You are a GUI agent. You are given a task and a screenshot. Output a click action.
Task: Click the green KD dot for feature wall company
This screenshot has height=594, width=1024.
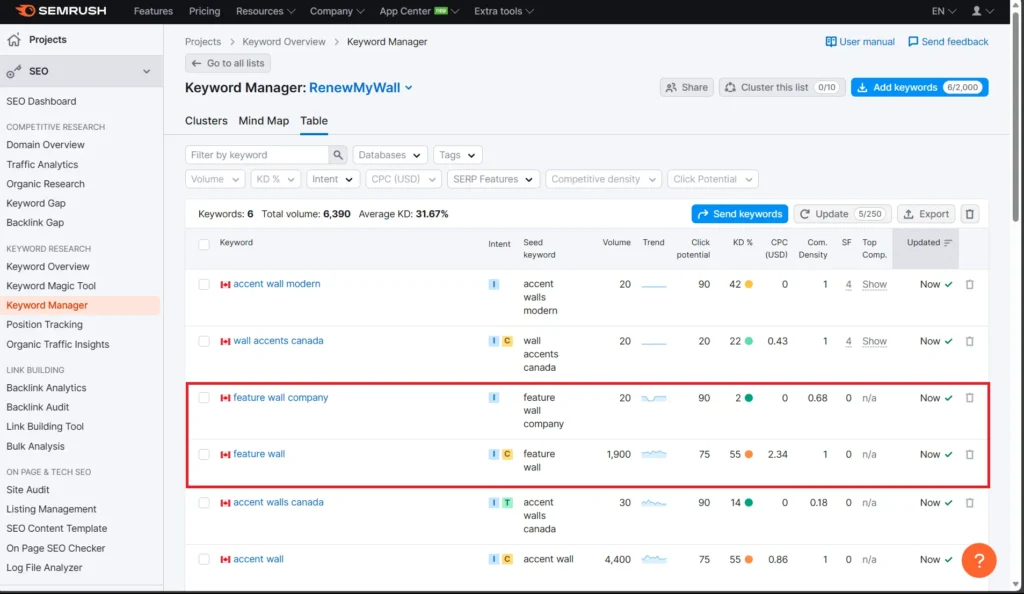point(749,398)
